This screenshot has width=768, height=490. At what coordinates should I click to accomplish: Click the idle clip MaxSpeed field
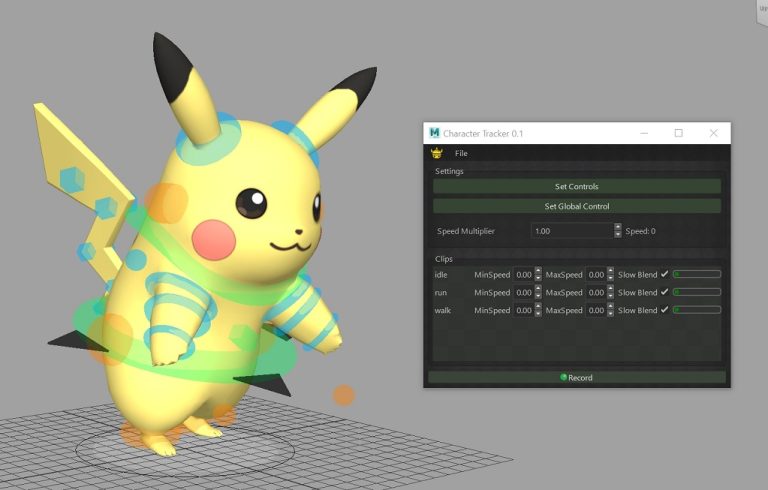596,274
